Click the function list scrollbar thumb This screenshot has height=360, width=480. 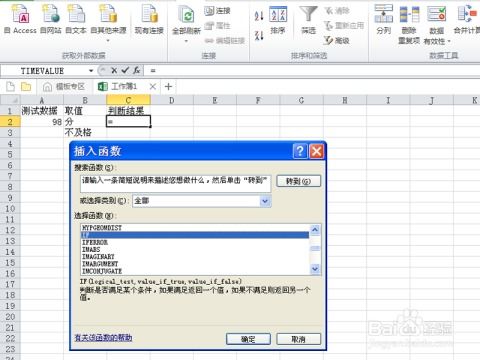(x=315, y=248)
